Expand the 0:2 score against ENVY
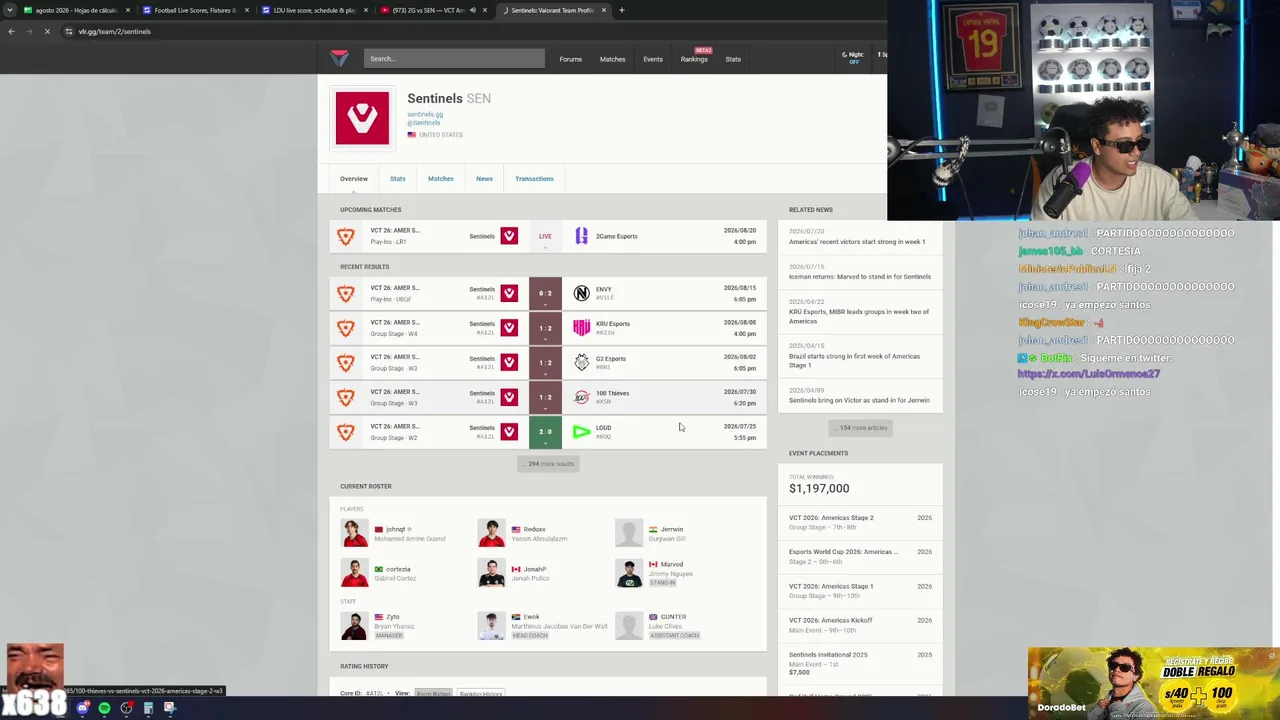 (x=545, y=293)
